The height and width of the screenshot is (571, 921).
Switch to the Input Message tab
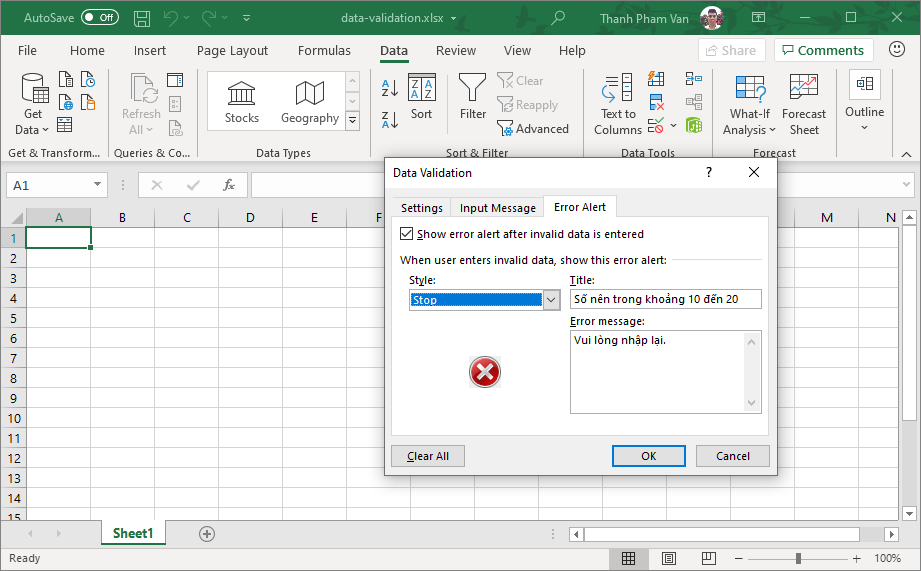coord(498,208)
